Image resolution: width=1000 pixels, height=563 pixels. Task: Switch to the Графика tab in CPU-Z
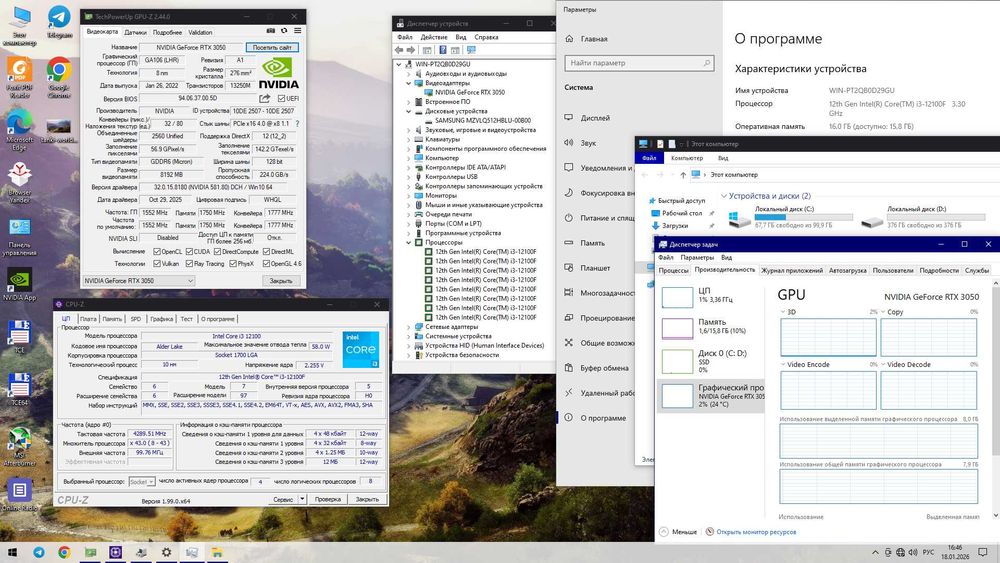pyautogui.click(x=161, y=319)
